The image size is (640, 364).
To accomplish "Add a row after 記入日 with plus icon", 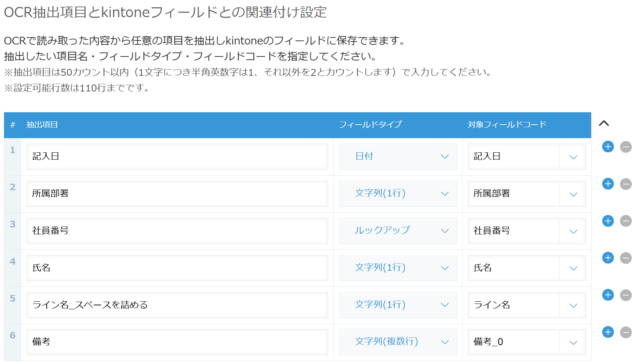I will tap(608, 147).
